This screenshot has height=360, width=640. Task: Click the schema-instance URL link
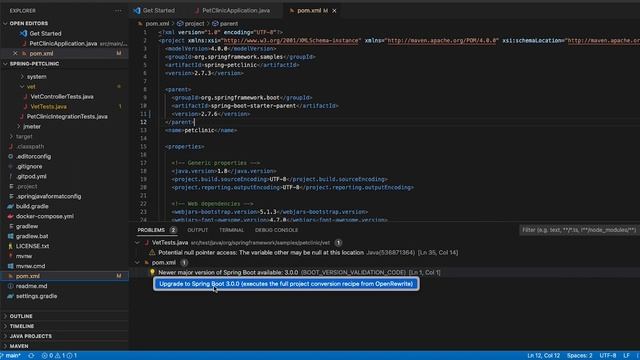click(x=291, y=41)
